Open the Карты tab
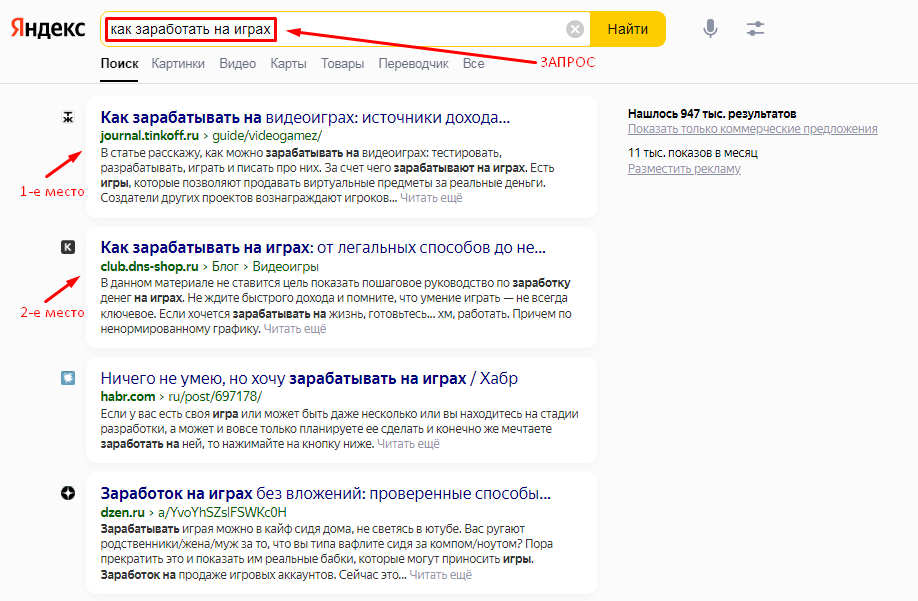The height and width of the screenshot is (601, 918). (x=288, y=64)
